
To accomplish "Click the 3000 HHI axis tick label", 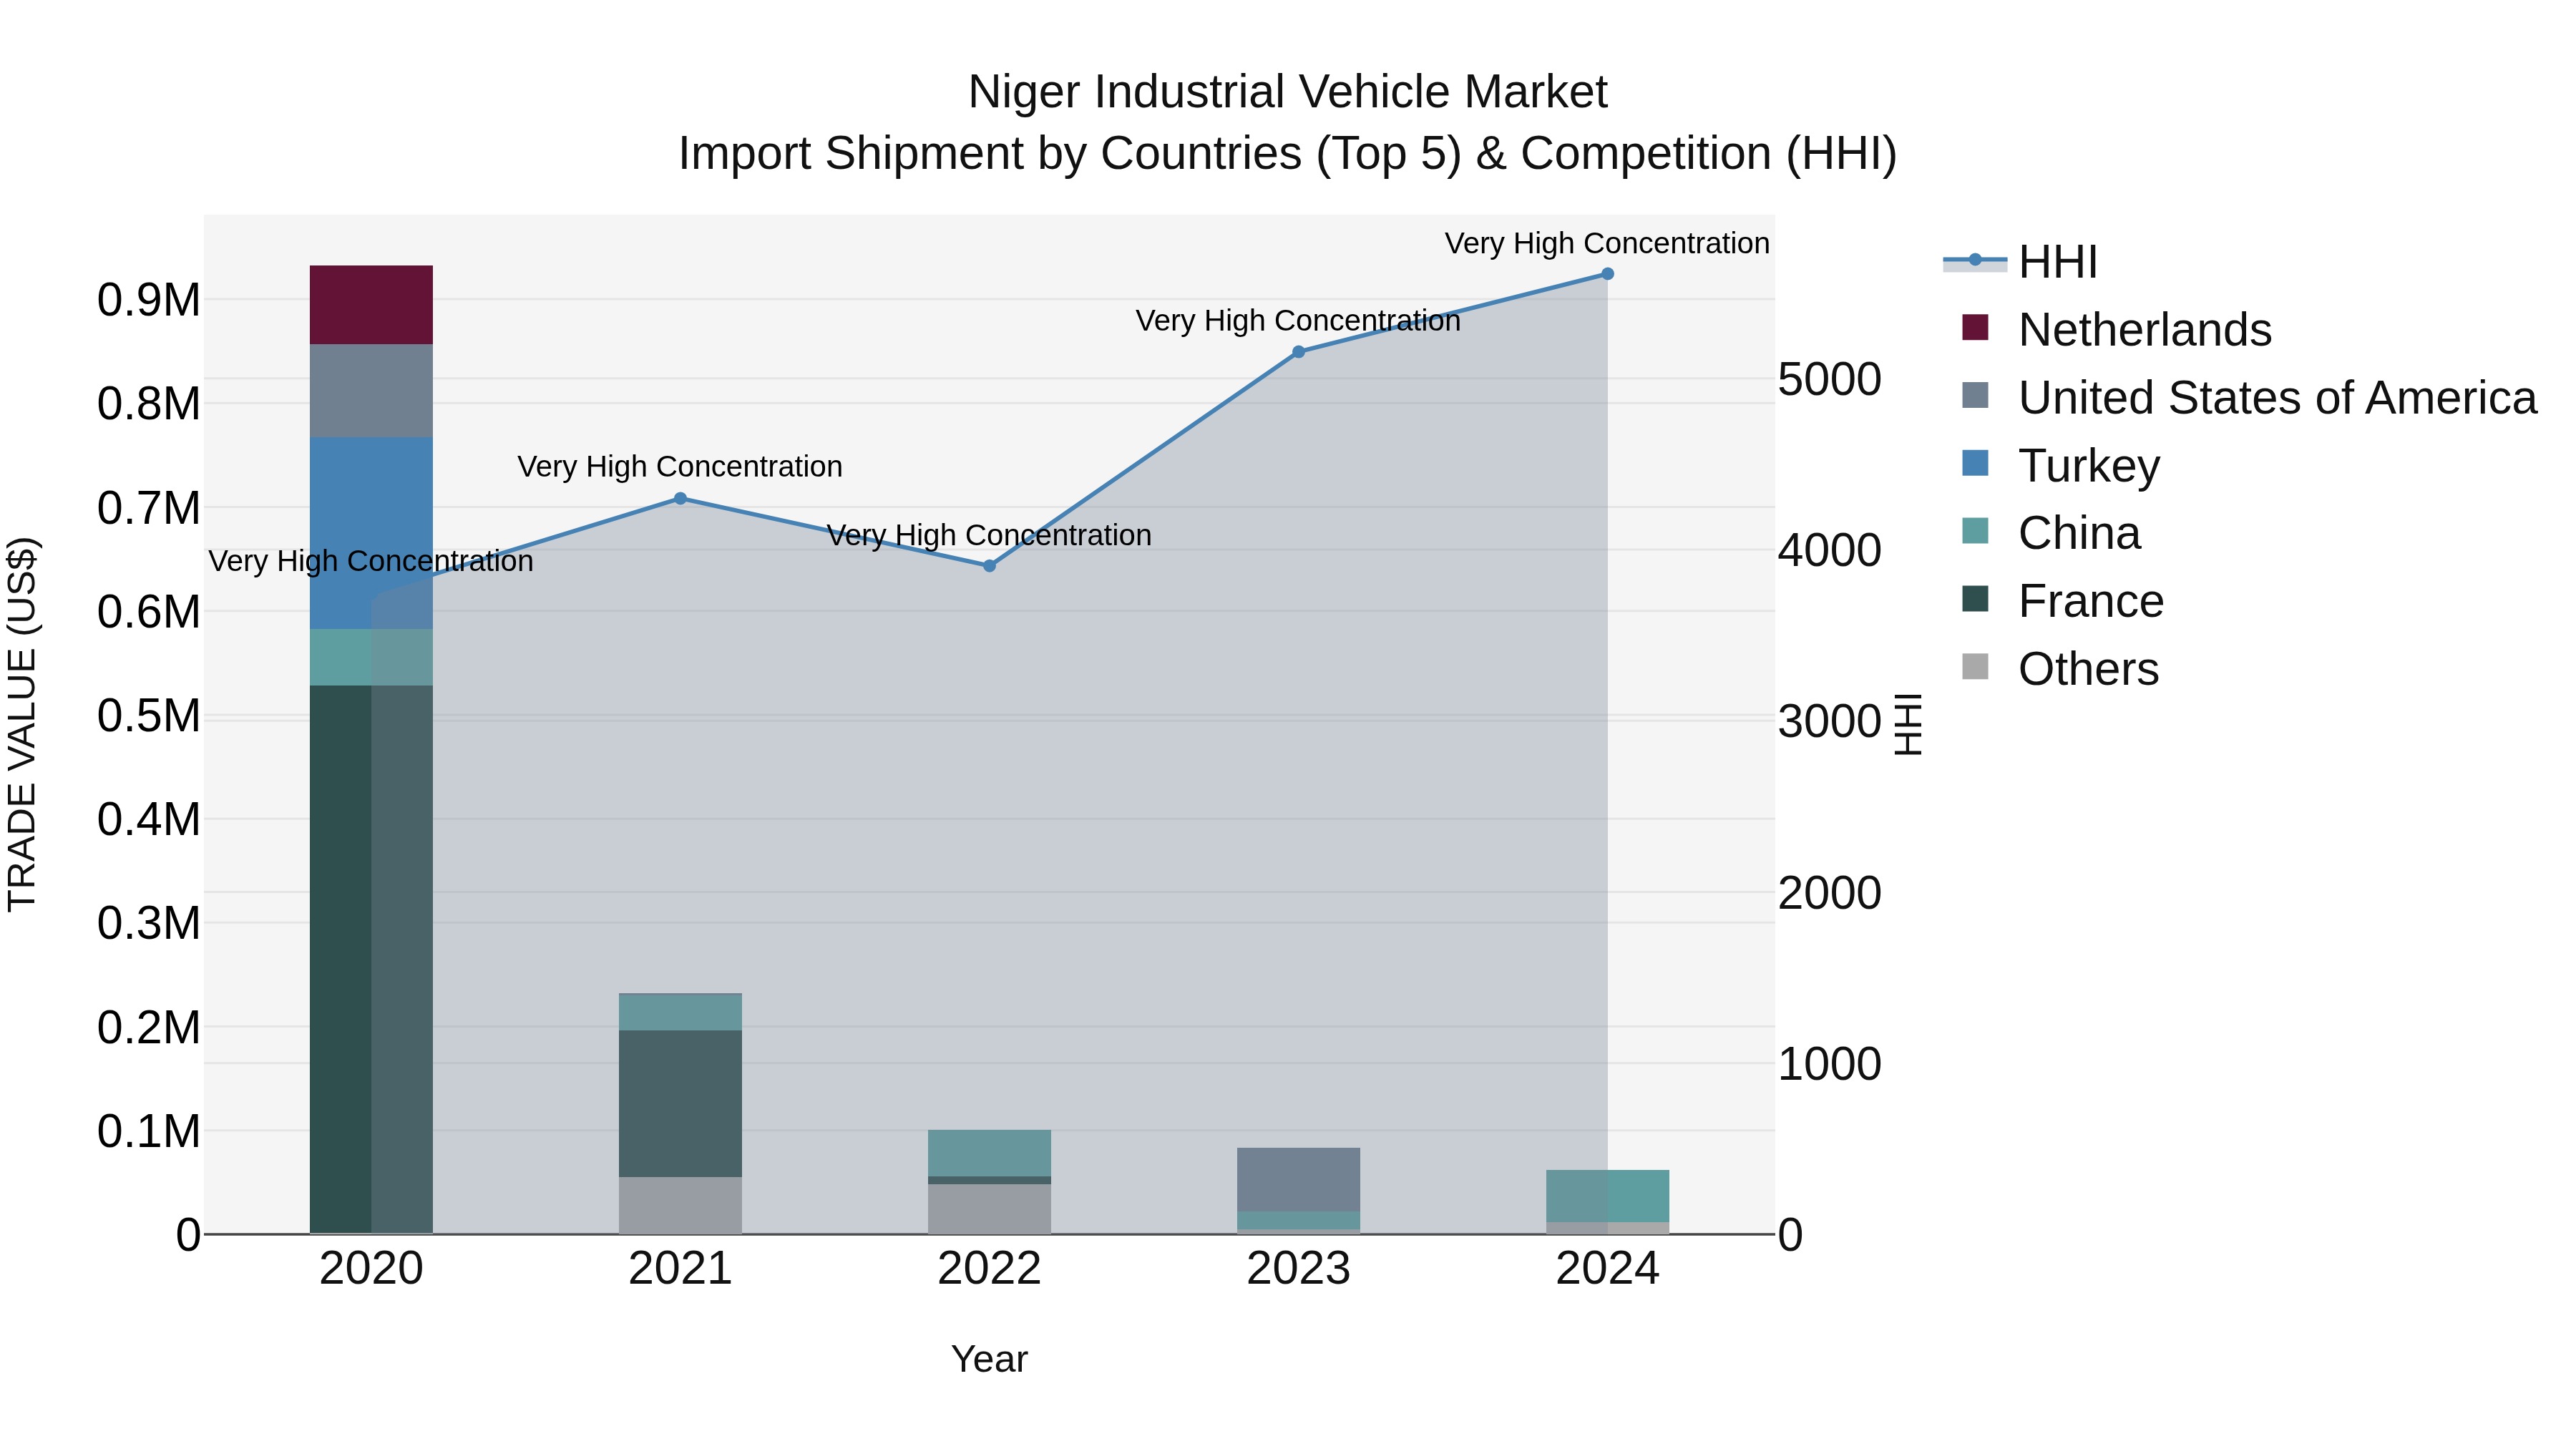I will pos(1830,721).
